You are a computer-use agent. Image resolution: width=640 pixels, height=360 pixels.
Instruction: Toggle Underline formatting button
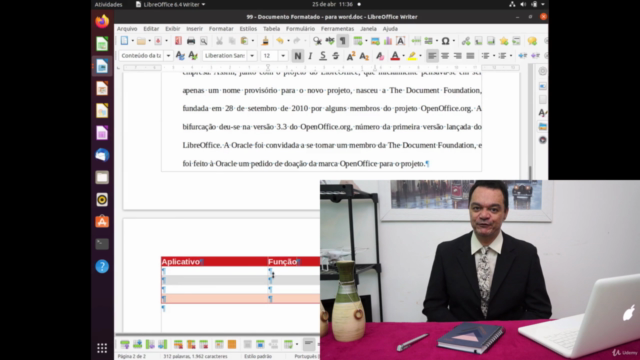pyautogui.click(x=323, y=56)
